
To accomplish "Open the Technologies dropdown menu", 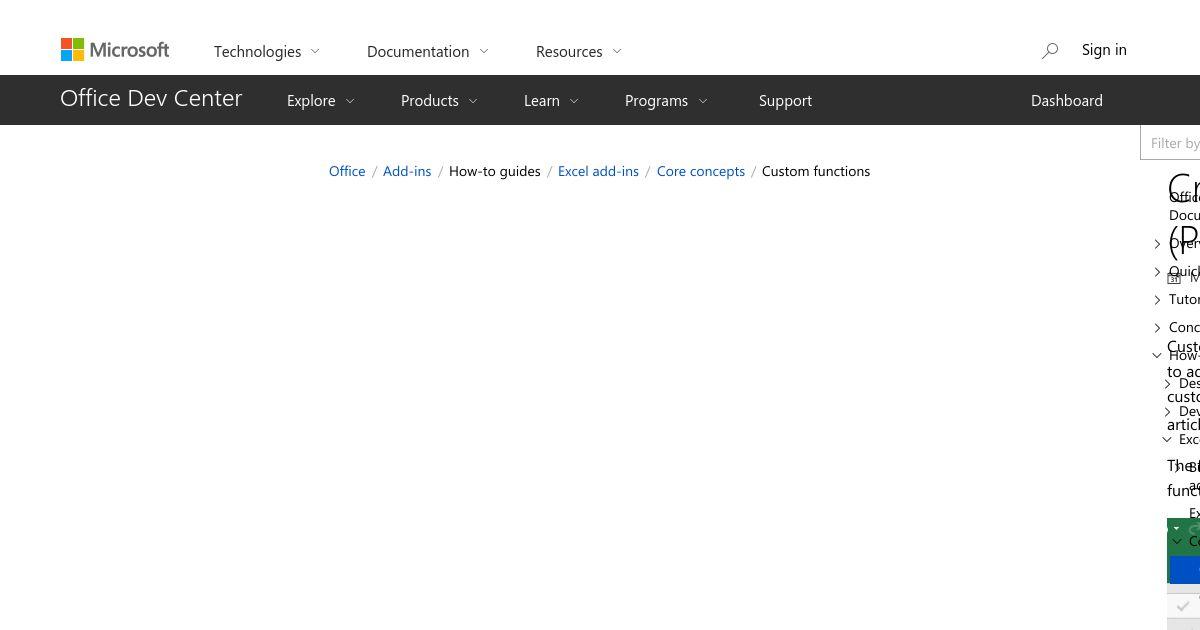I will (267, 51).
